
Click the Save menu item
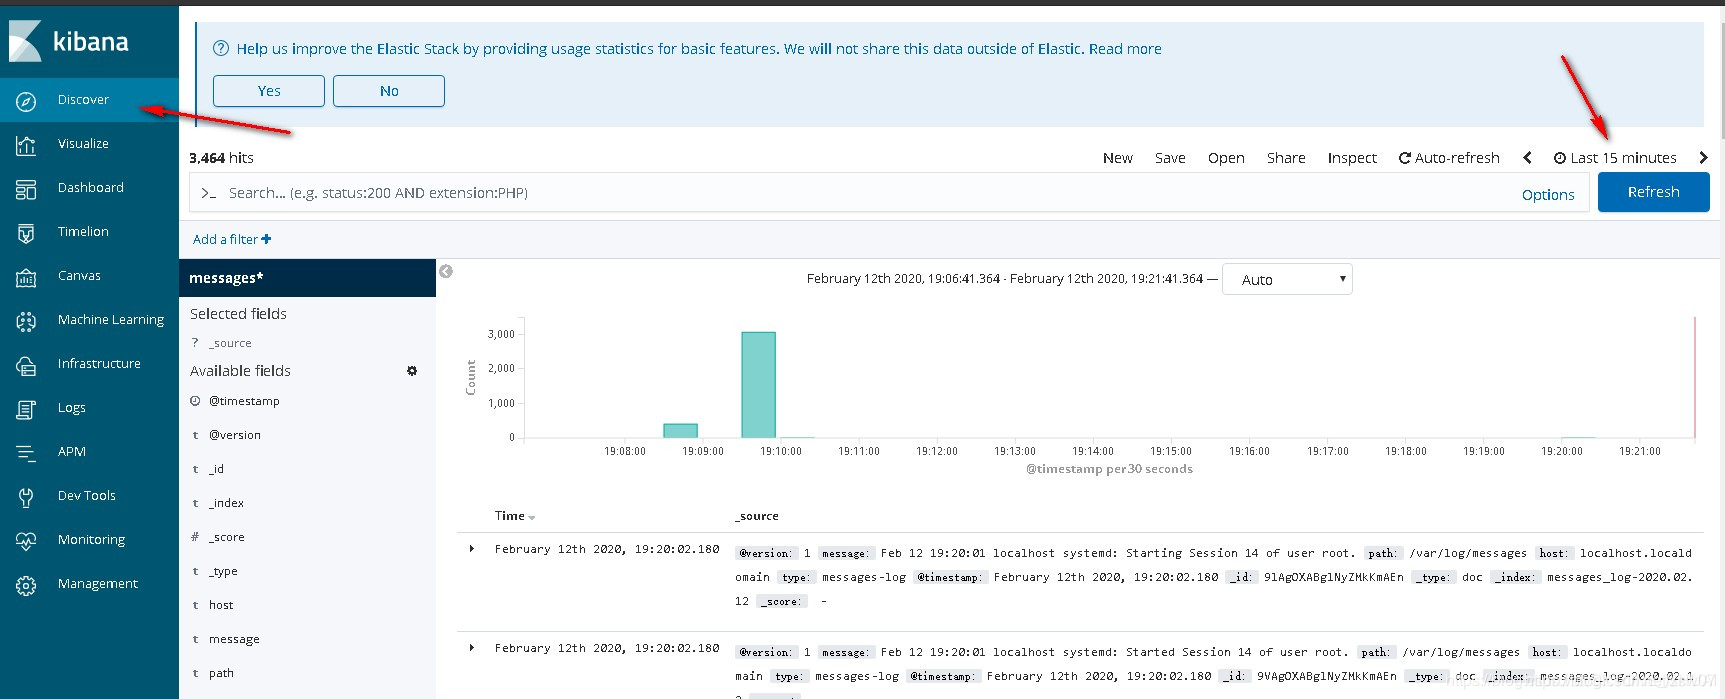coord(1170,158)
